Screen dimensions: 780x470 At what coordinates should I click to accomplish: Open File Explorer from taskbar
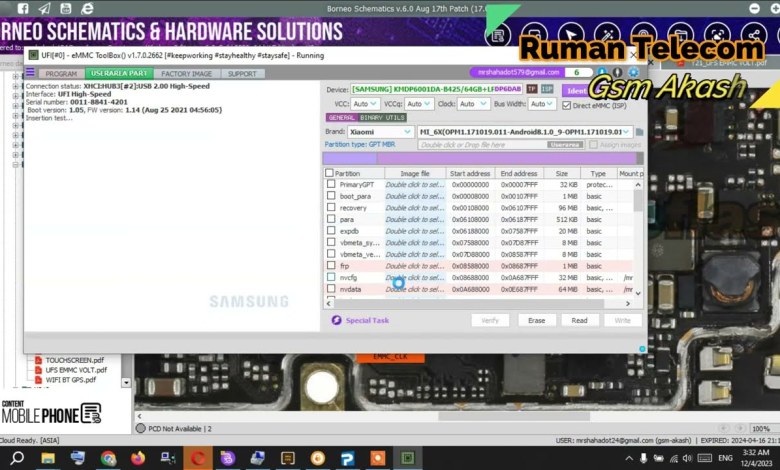pyautogui.click(x=48, y=458)
